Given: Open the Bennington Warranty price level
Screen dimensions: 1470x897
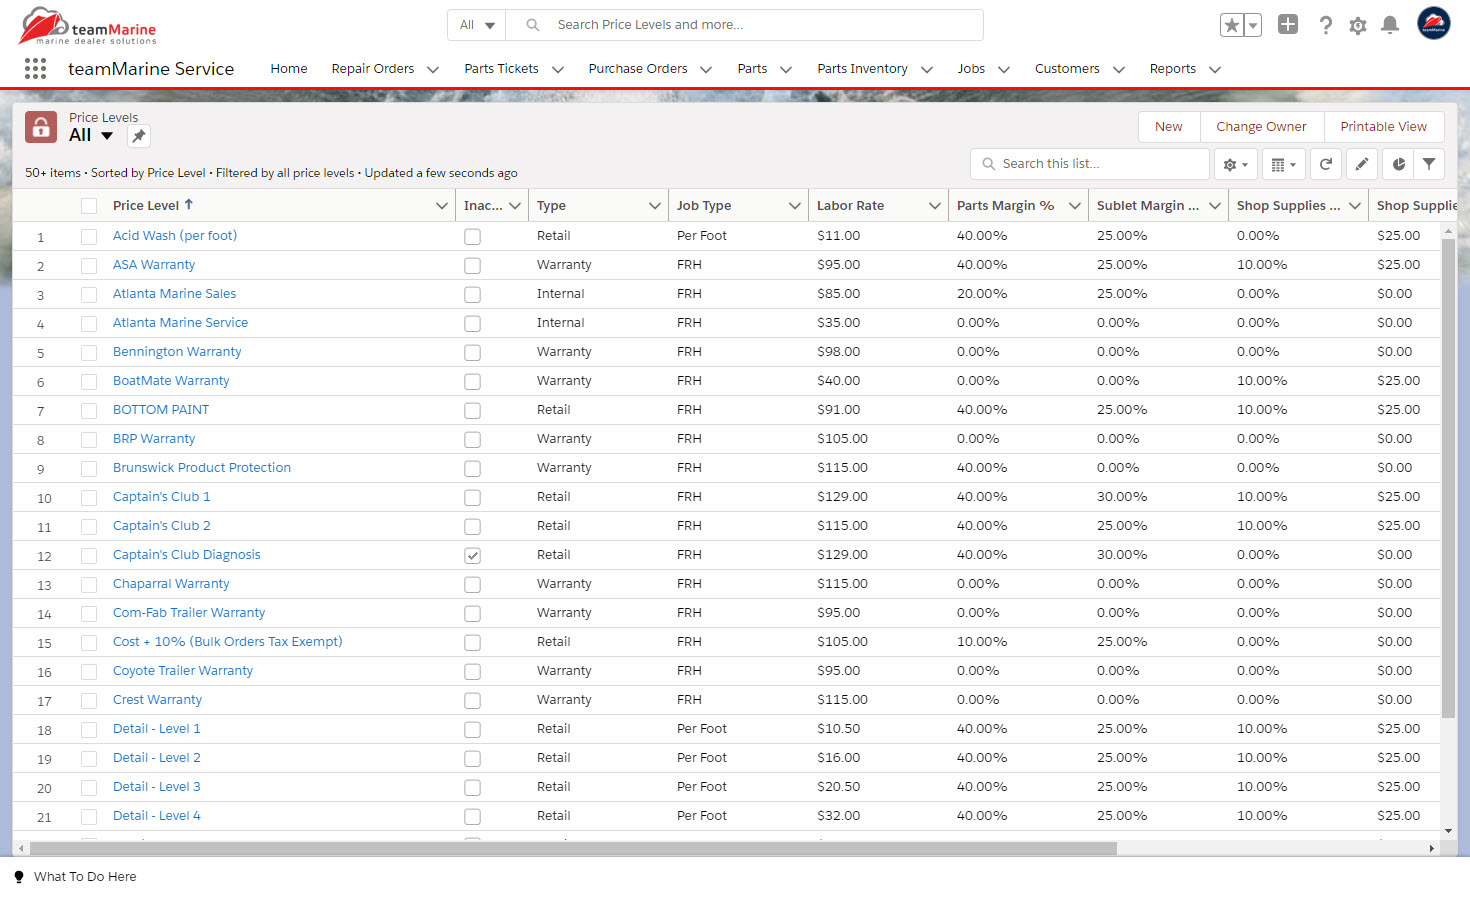Looking at the screenshot, I should 177,352.
